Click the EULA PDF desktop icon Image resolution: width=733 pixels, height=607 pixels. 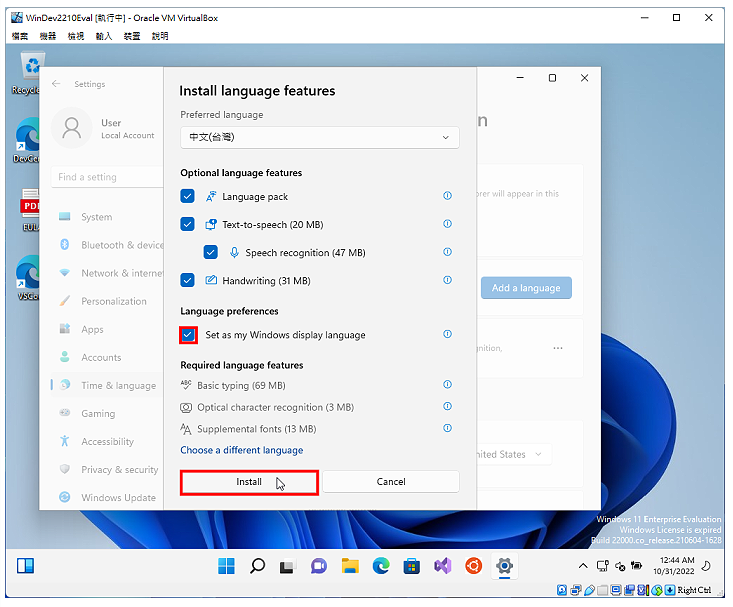point(29,210)
